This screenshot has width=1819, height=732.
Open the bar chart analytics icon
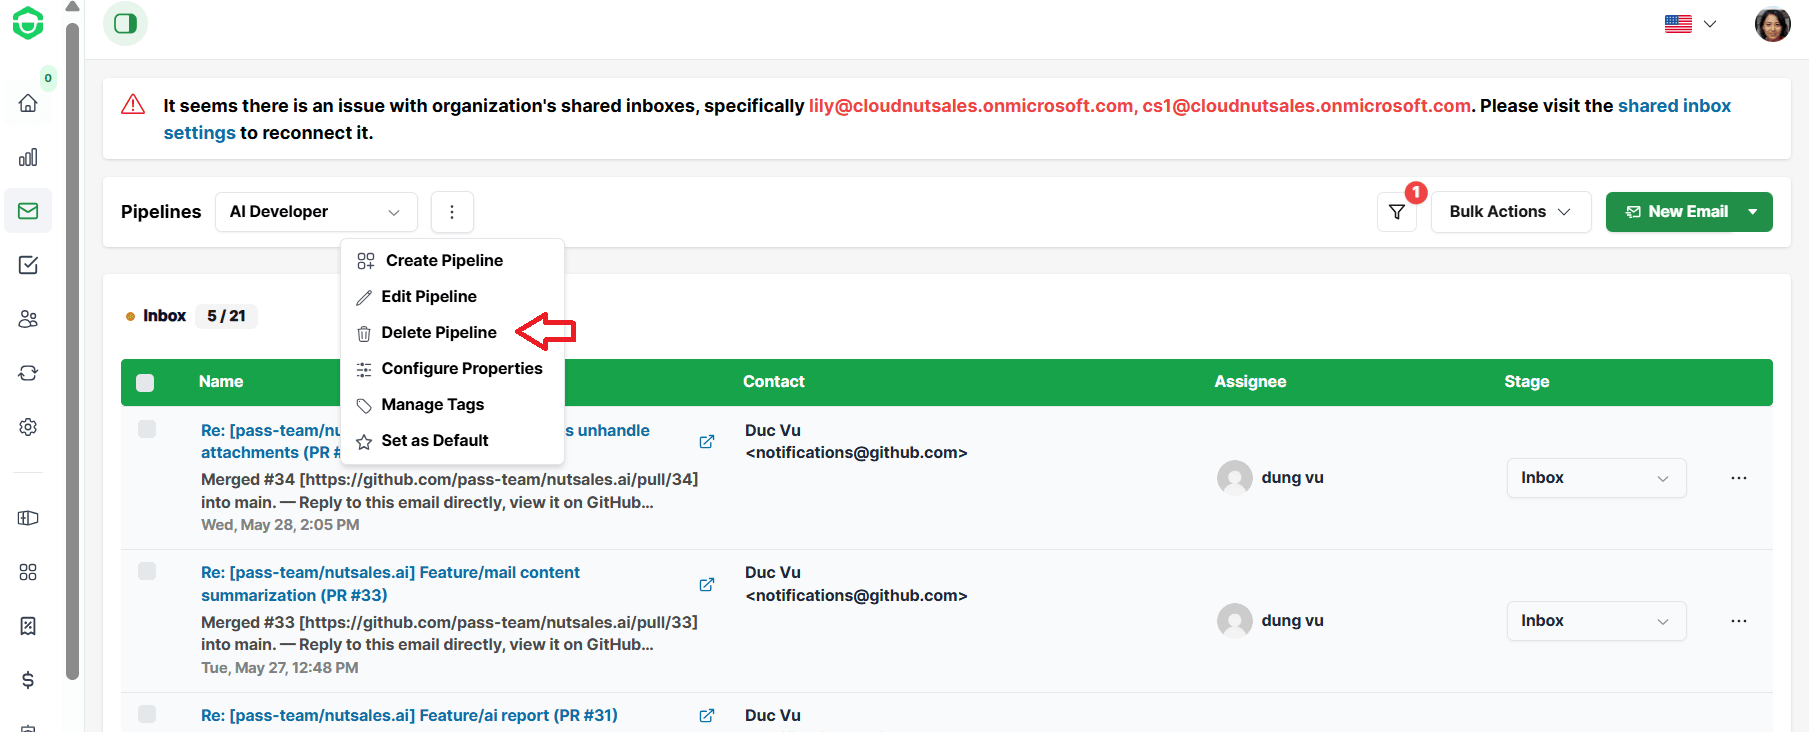tap(28, 157)
